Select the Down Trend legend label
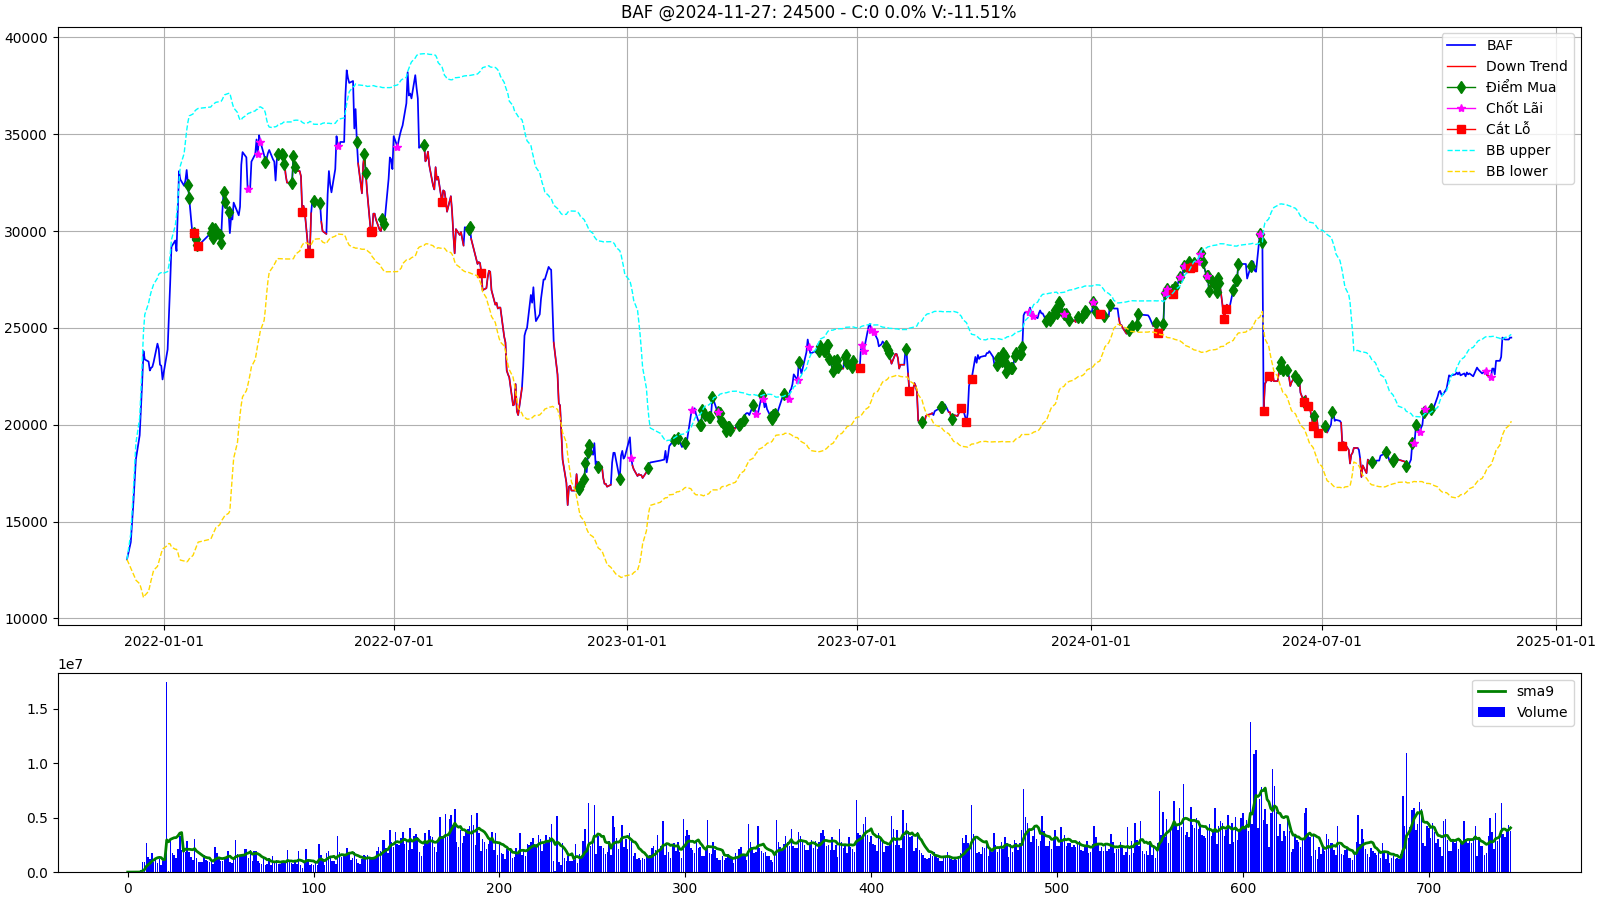Image resolution: width=1600 pixels, height=900 pixels. (1526, 66)
